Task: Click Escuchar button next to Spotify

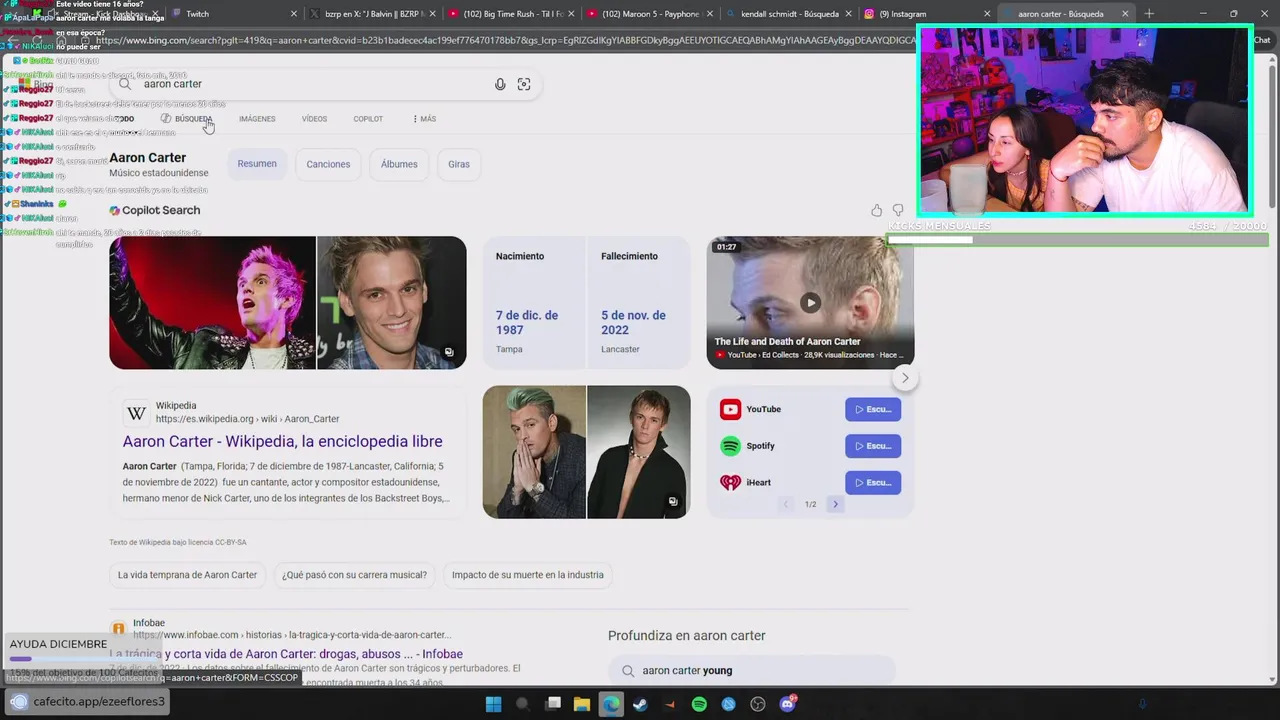Action: [873, 446]
